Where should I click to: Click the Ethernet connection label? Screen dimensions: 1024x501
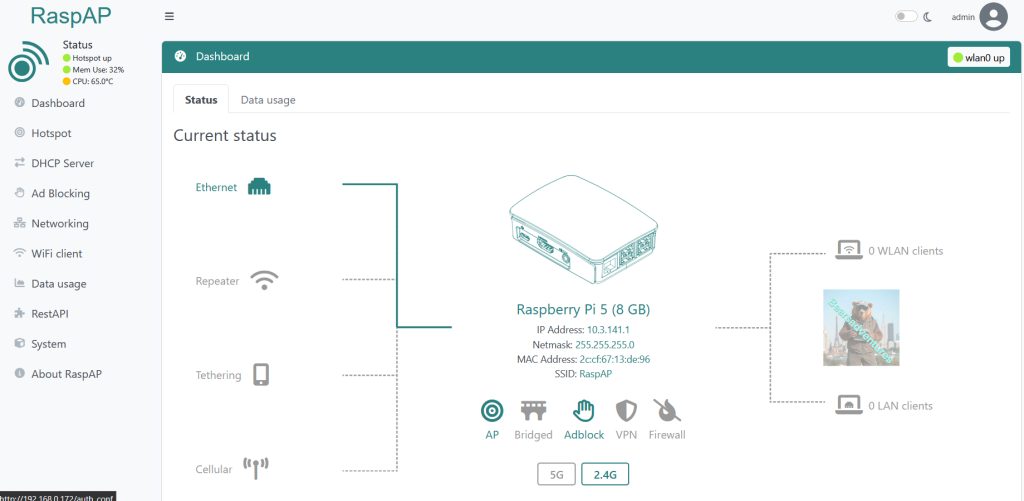pos(216,187)
